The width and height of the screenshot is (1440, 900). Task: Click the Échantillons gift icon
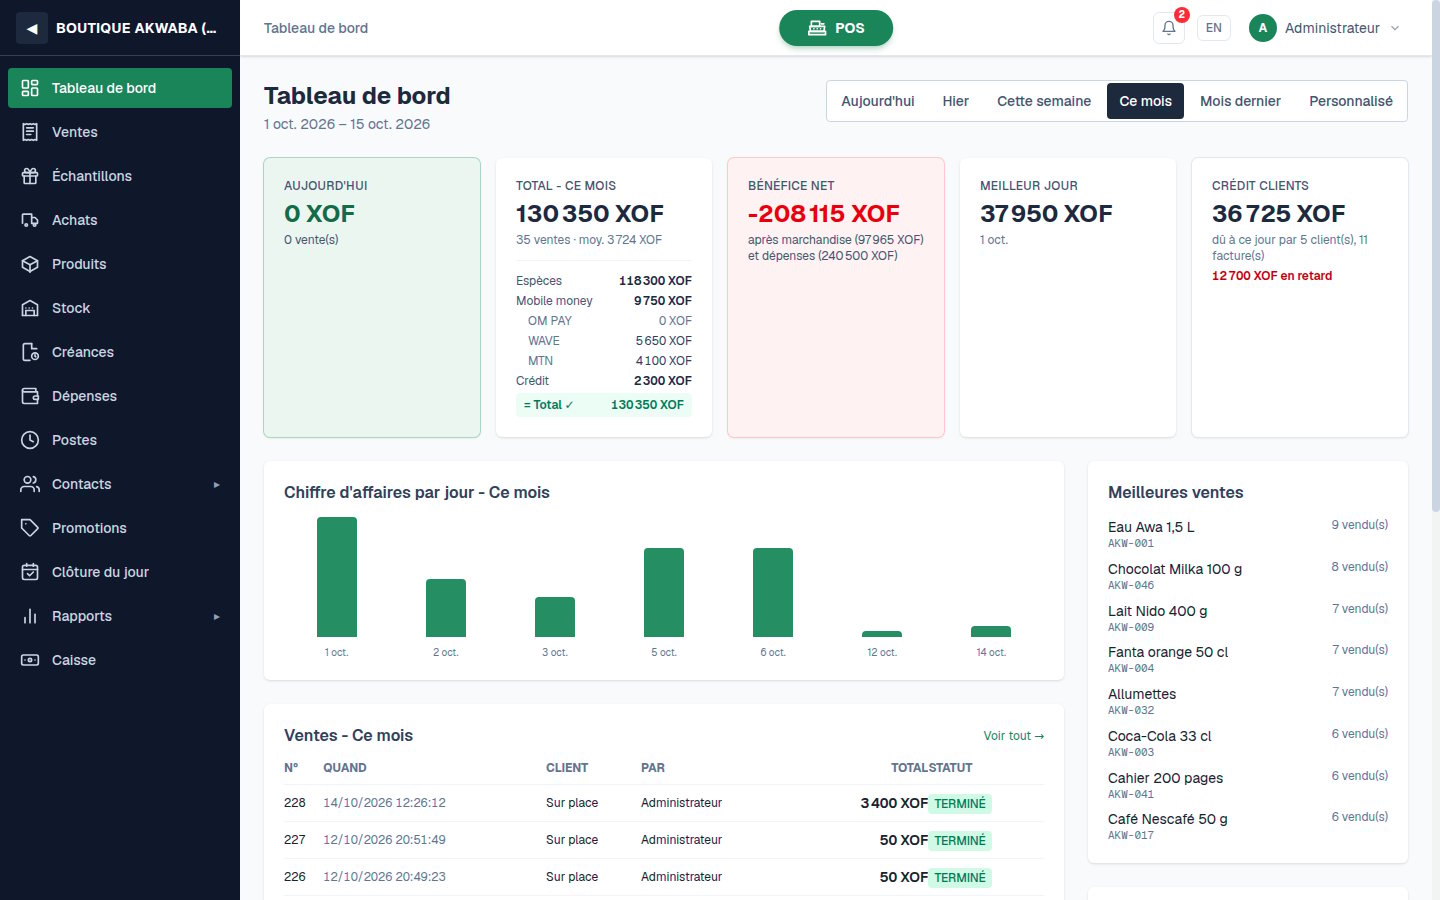pyautogui.click(x=30, y=176)
